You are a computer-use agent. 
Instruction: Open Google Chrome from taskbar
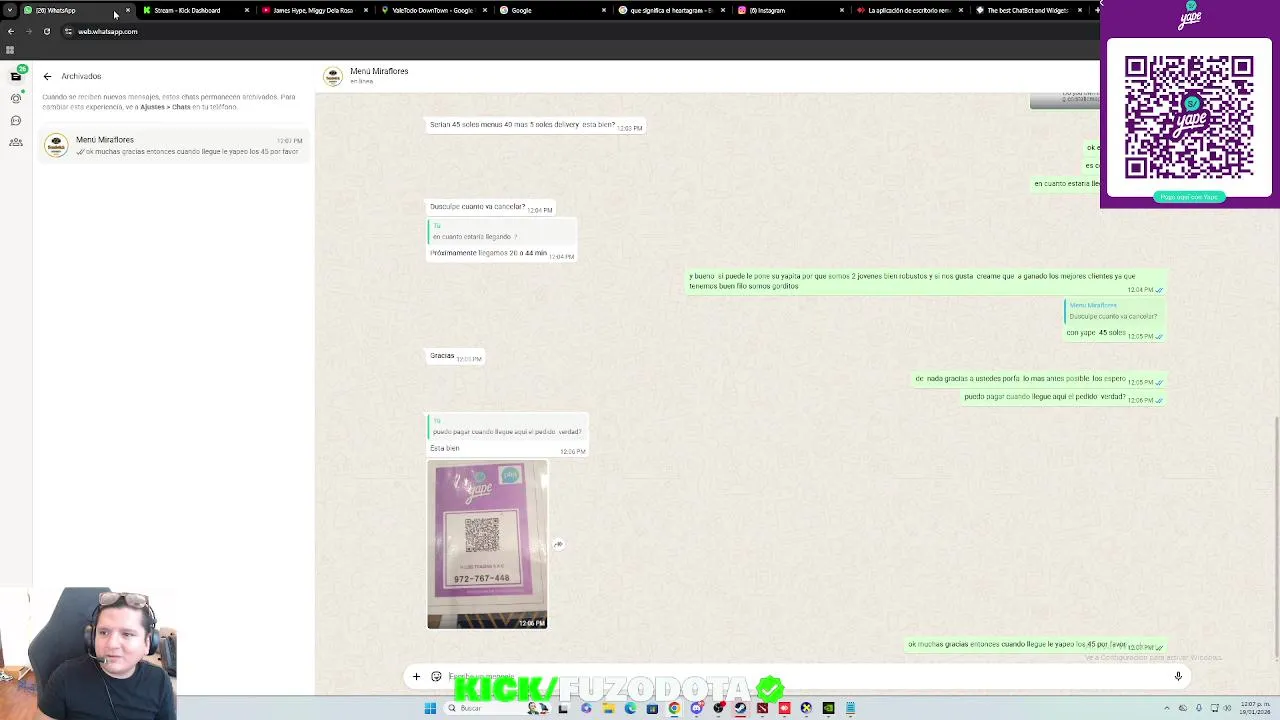pos(674,708)
